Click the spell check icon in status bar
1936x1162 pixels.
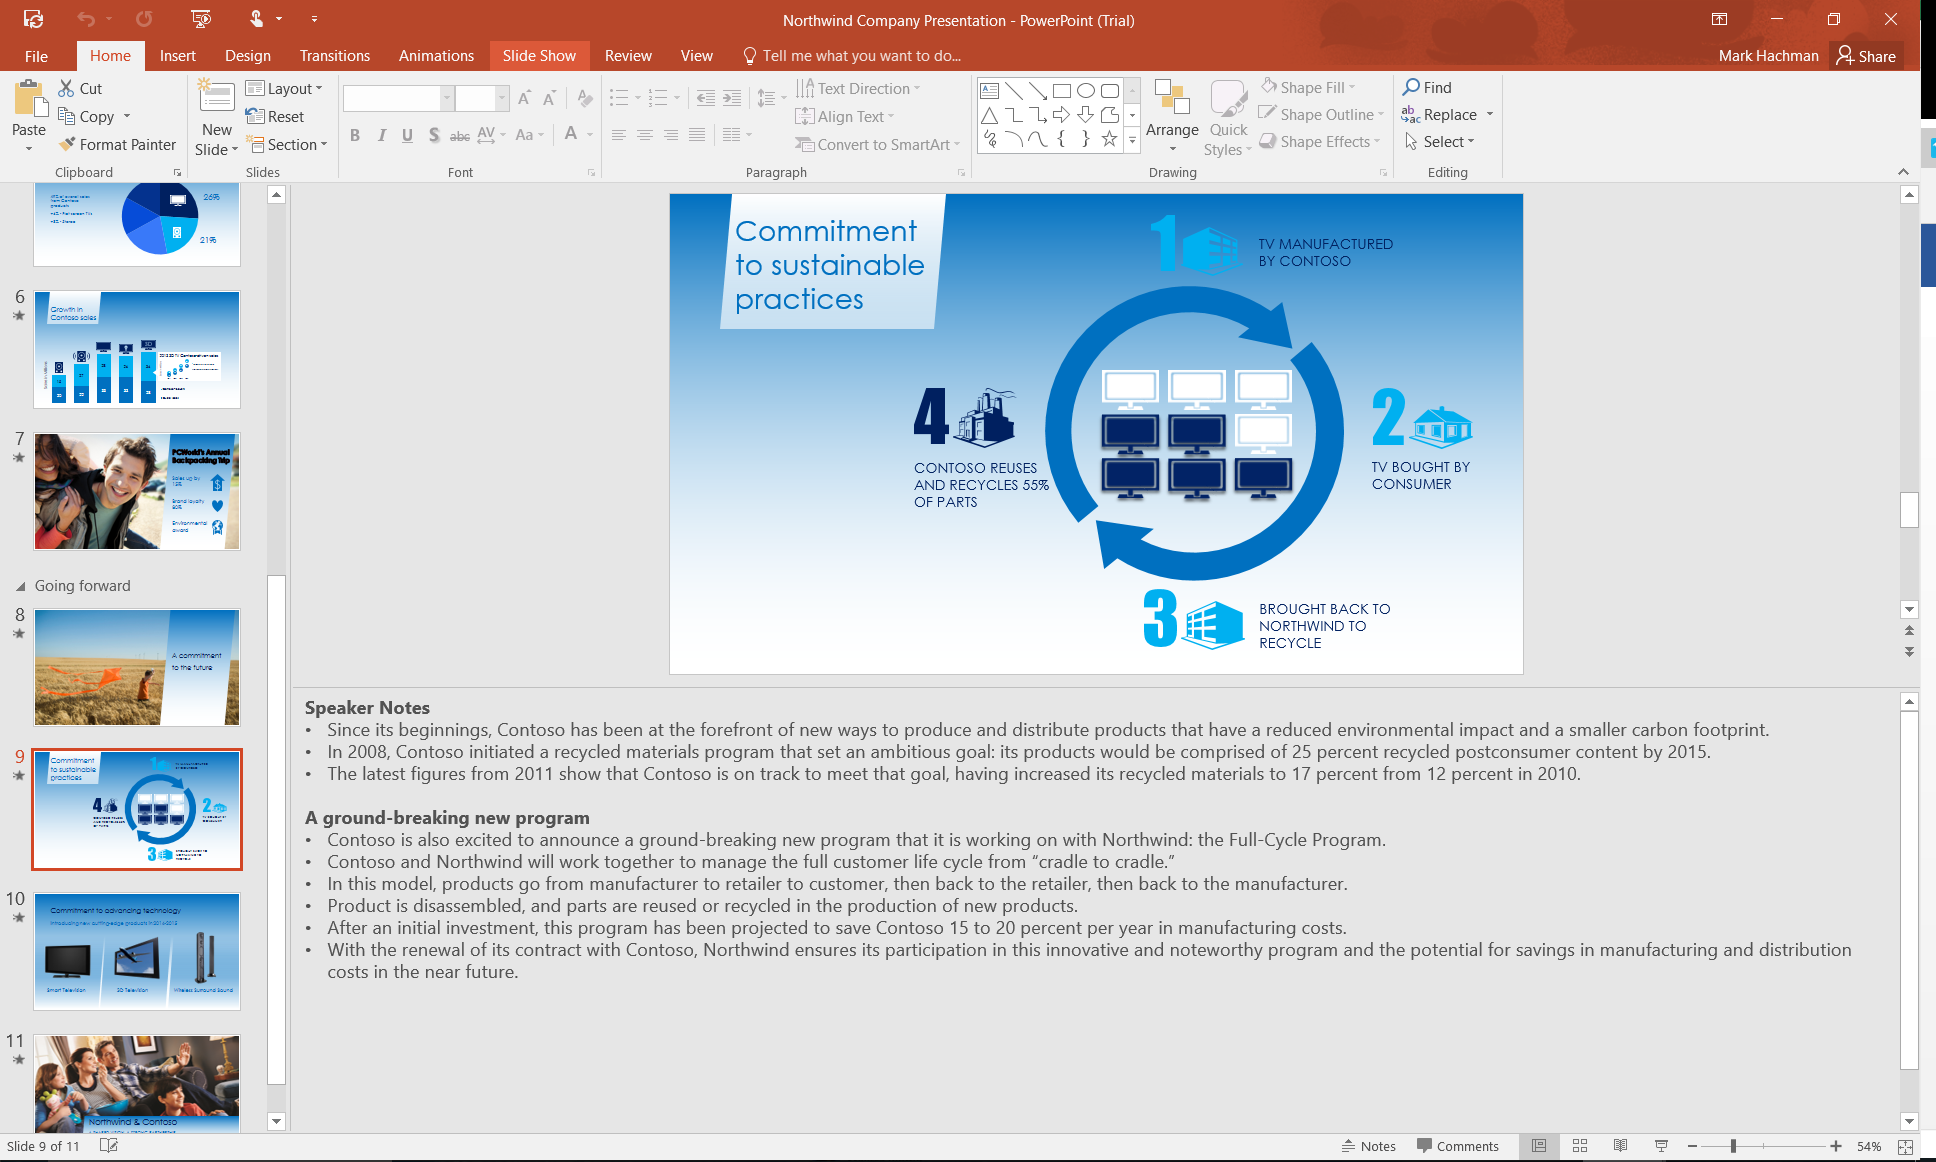pos(109,1146)
